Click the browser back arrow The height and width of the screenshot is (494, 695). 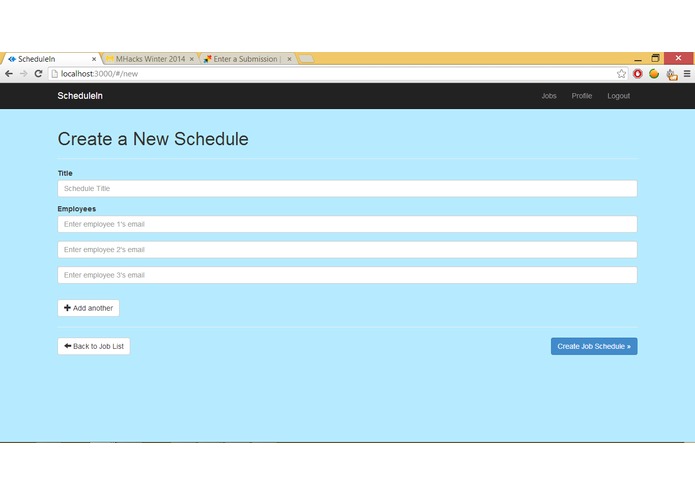pyautogui.click(x=9, y=74)
